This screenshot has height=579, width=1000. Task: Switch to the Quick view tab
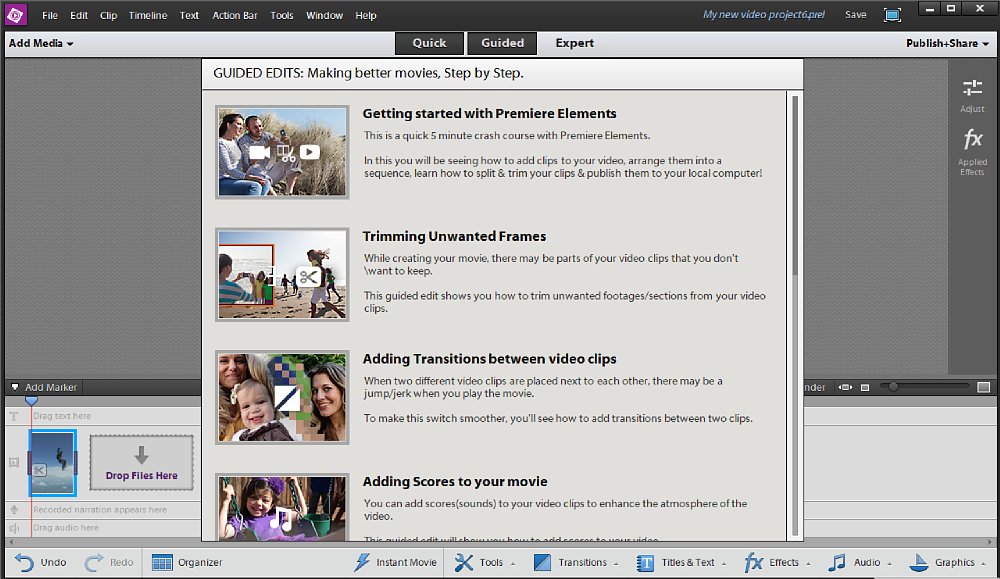coord(429,43)
